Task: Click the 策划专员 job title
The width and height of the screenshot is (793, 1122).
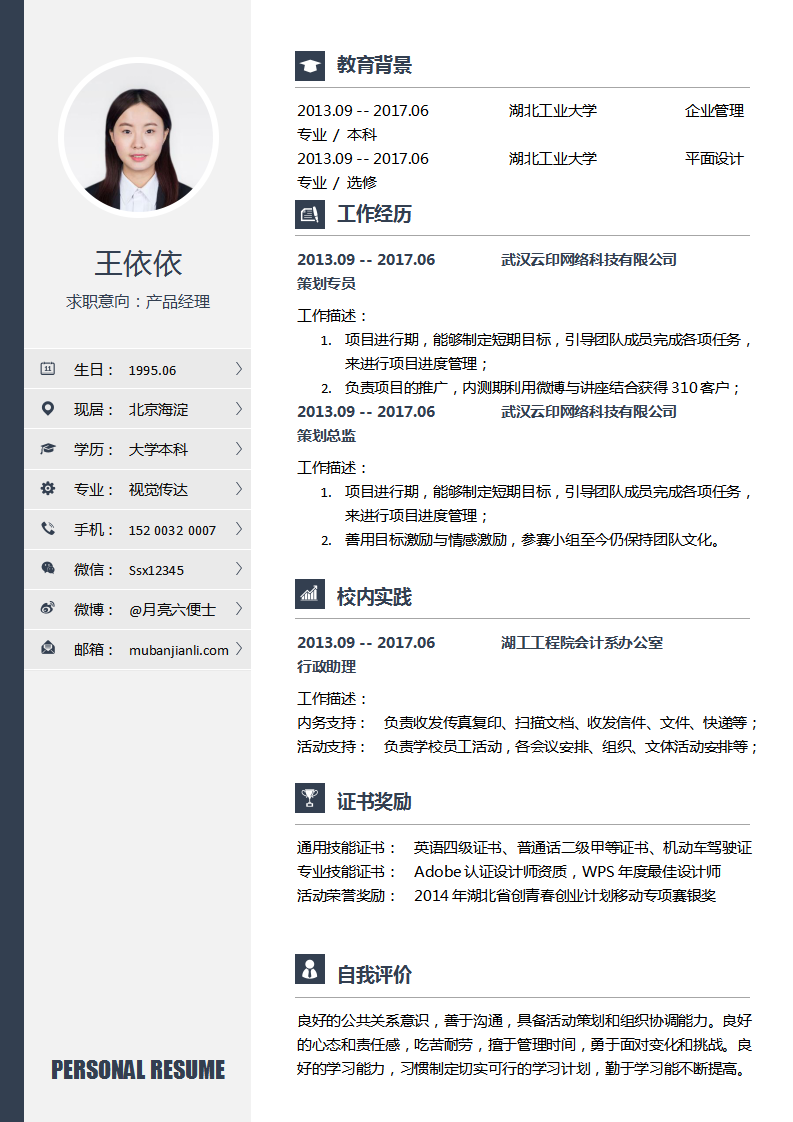Action: tap(326, 283)
